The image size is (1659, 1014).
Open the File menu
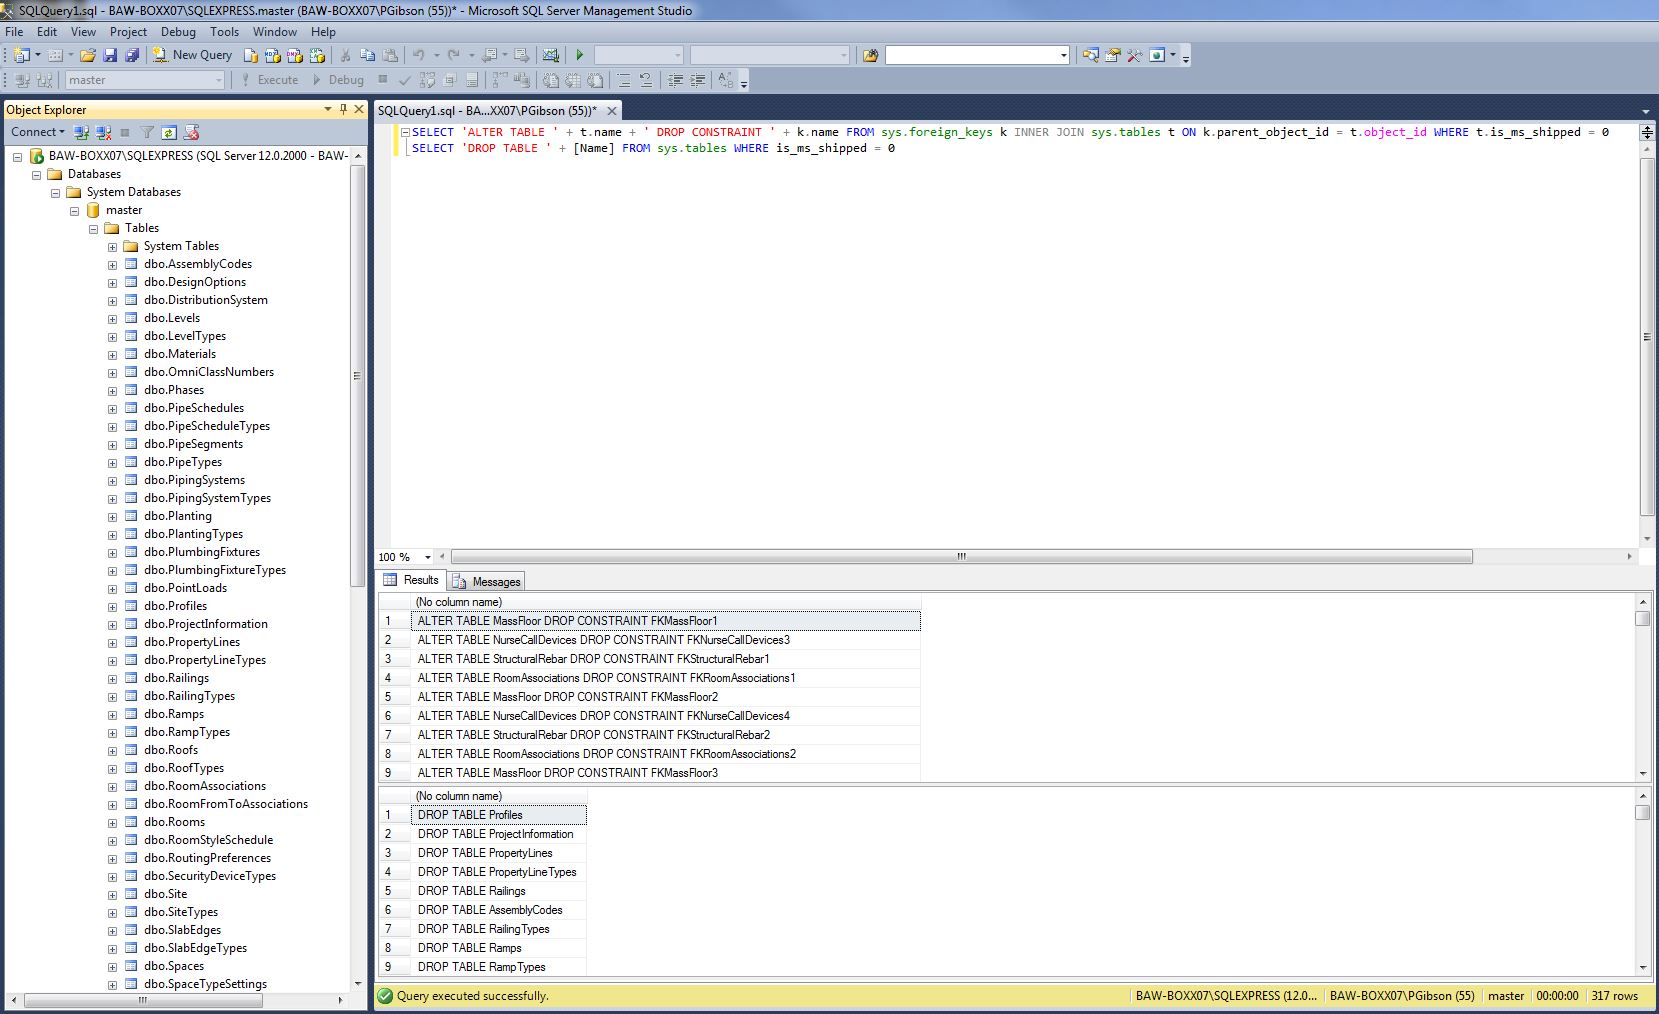14,31
